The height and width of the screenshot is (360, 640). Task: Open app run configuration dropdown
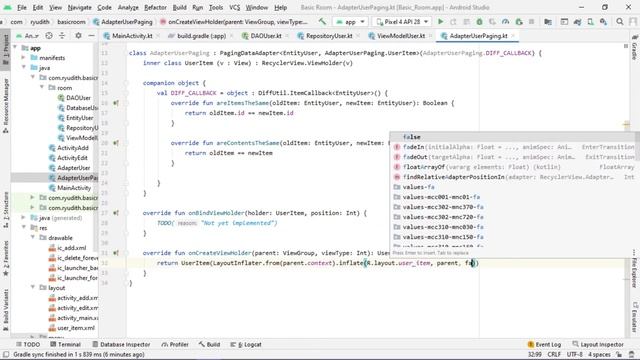(351, 22)
